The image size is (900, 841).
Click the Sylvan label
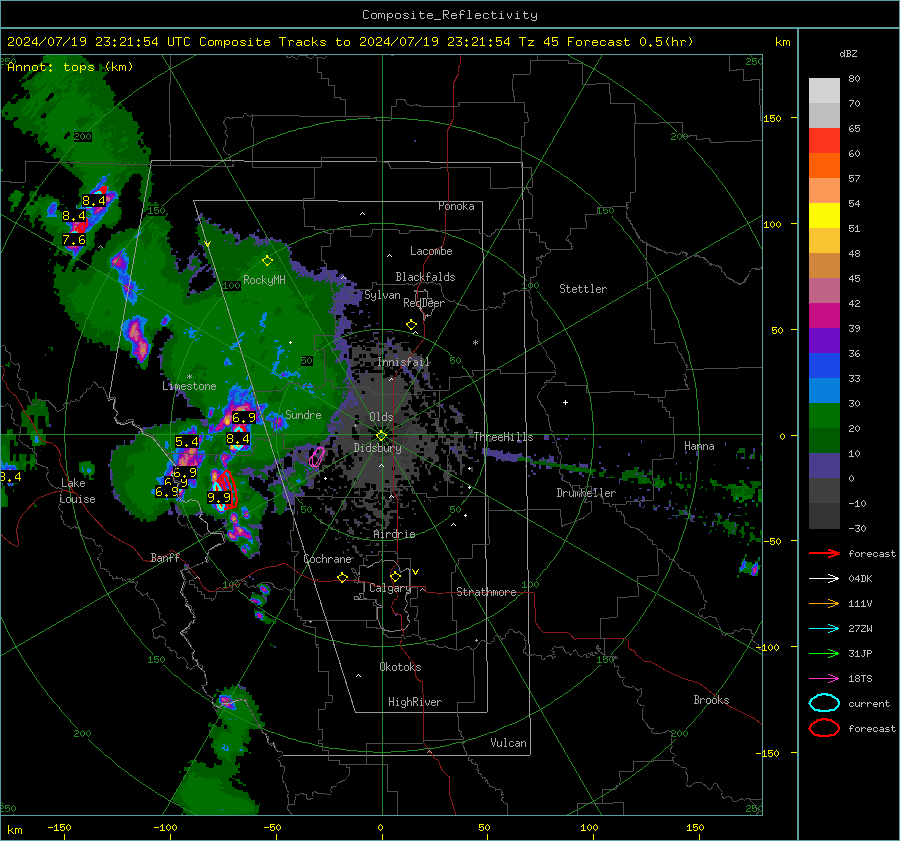[382, 295]
